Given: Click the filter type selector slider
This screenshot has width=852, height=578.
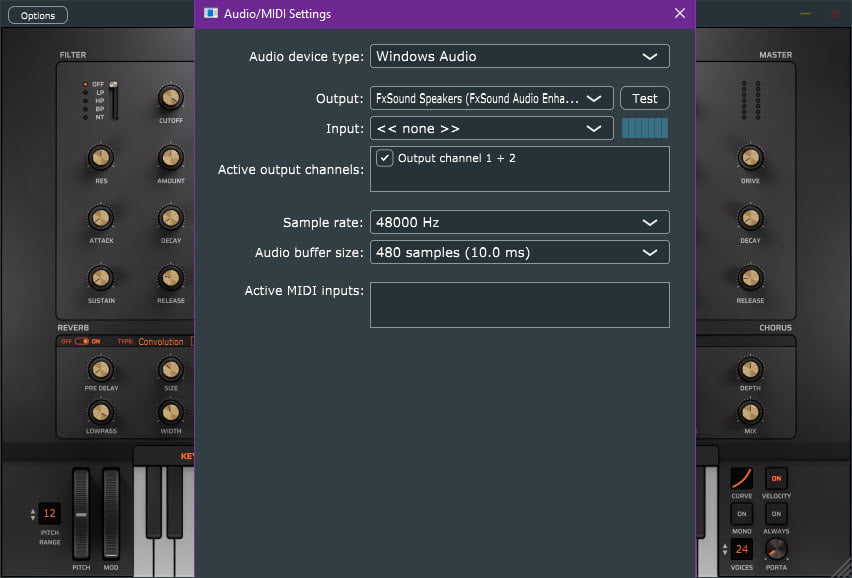Looking at the screenshot, I should click(x=114, y=100).
